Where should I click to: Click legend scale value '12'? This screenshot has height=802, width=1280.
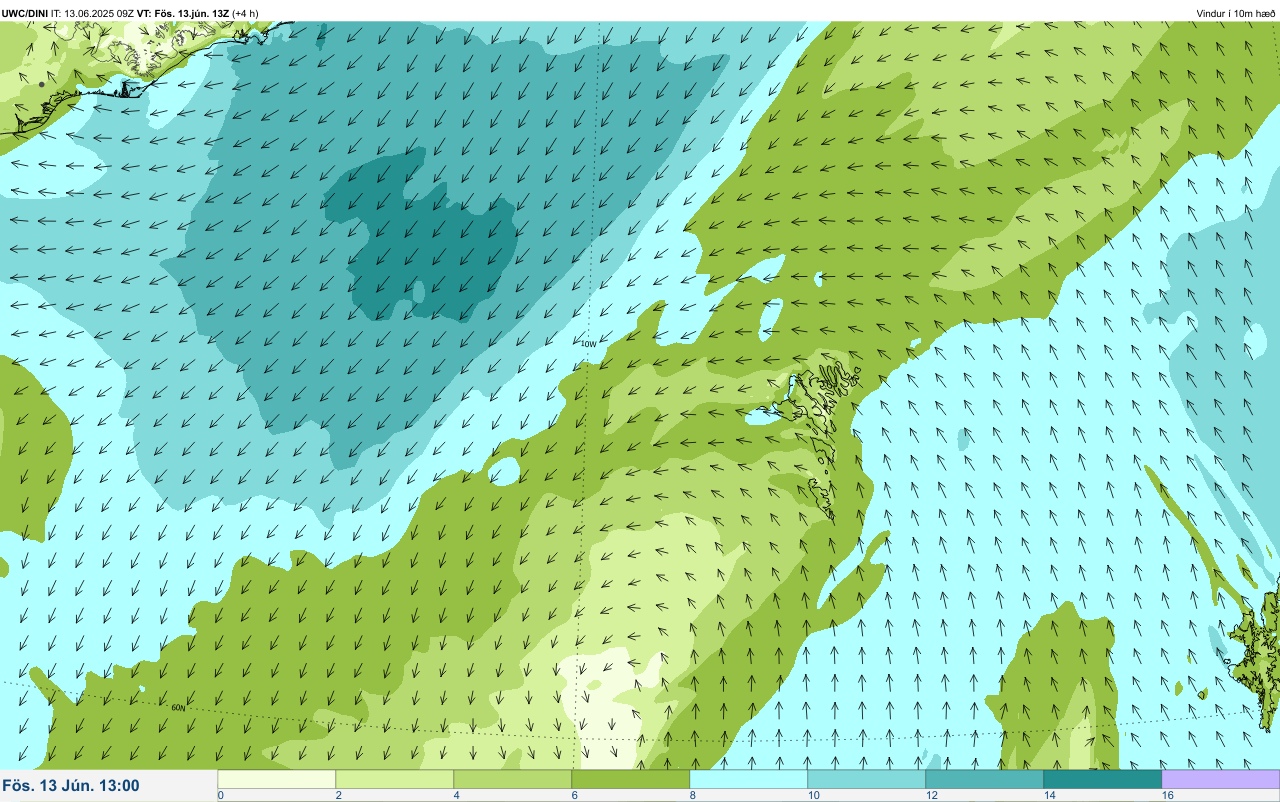pos(932,795)
